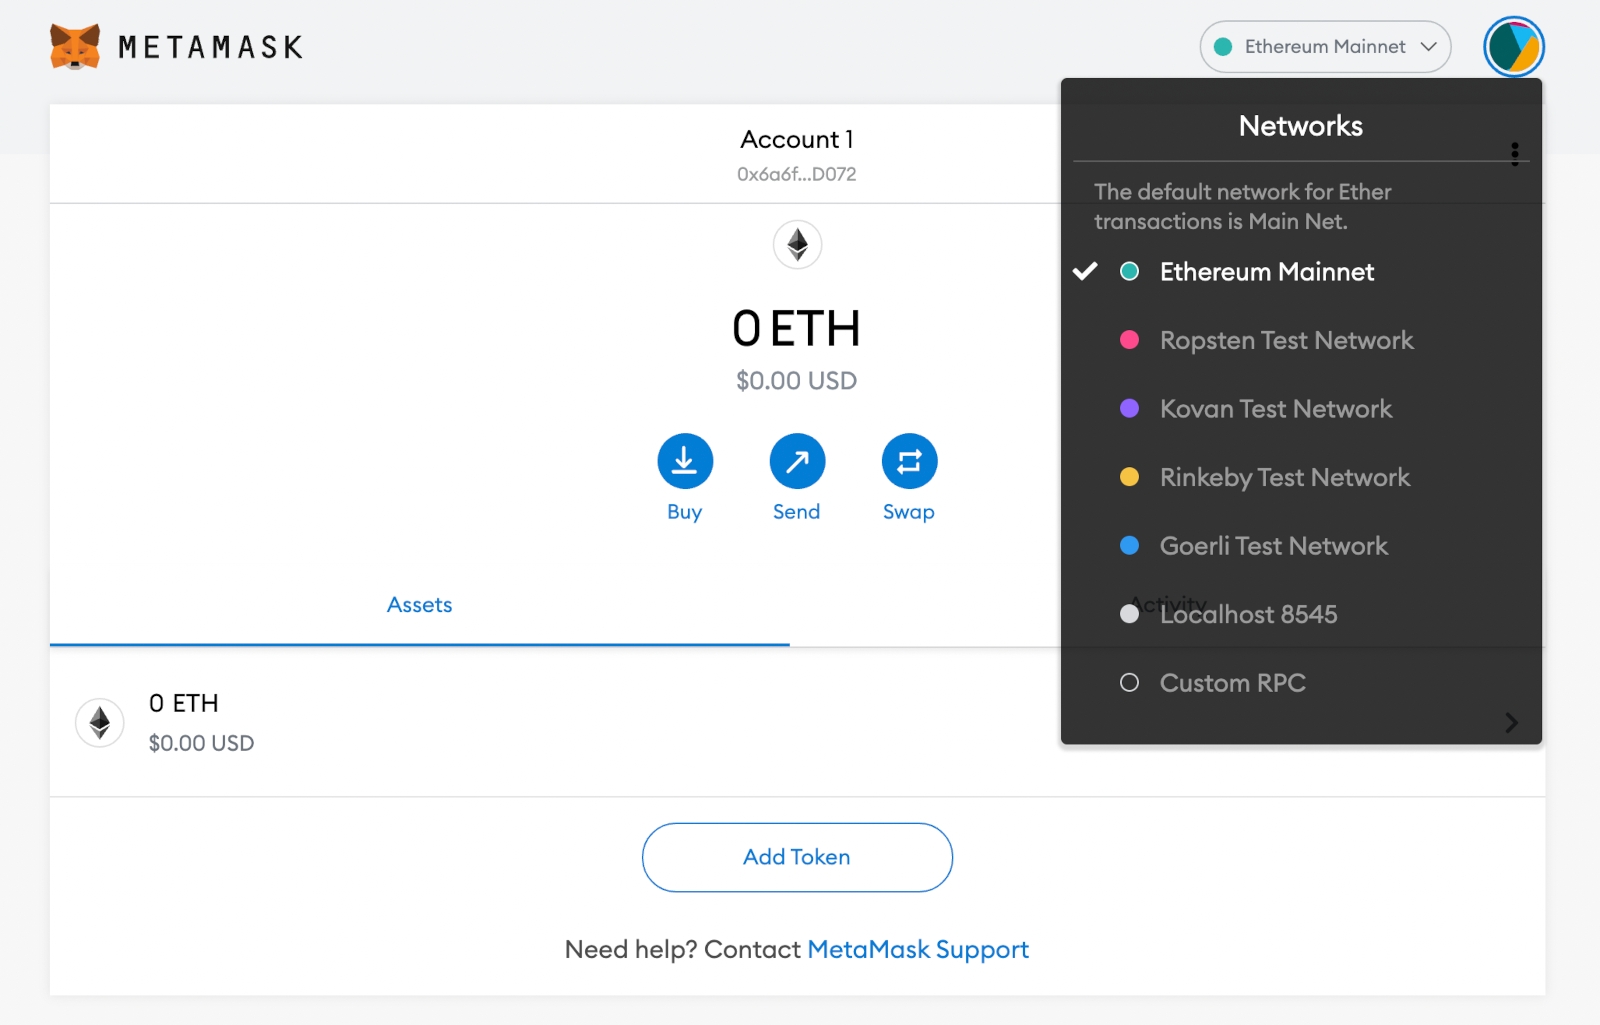Click the ETH asset icon in list
Image resolution: width=1600 pixels, height=1025 pixels.
click(x=100, y=722)
